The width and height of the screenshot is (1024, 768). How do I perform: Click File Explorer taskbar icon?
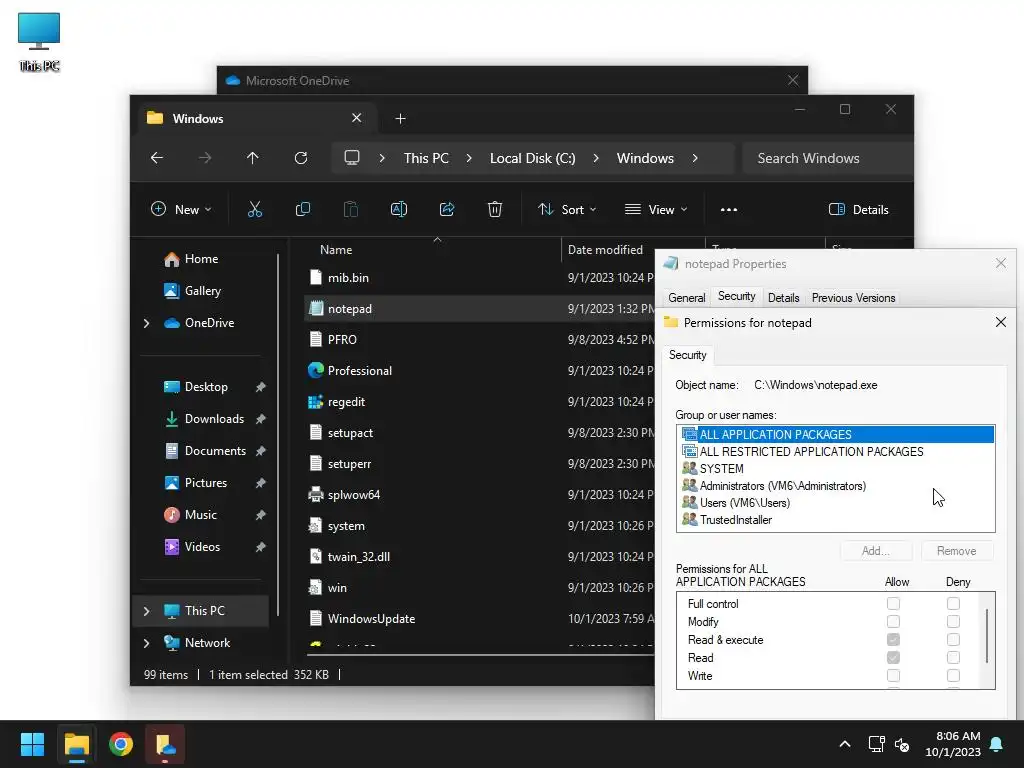pyautogui.click(x=76, y=744)
